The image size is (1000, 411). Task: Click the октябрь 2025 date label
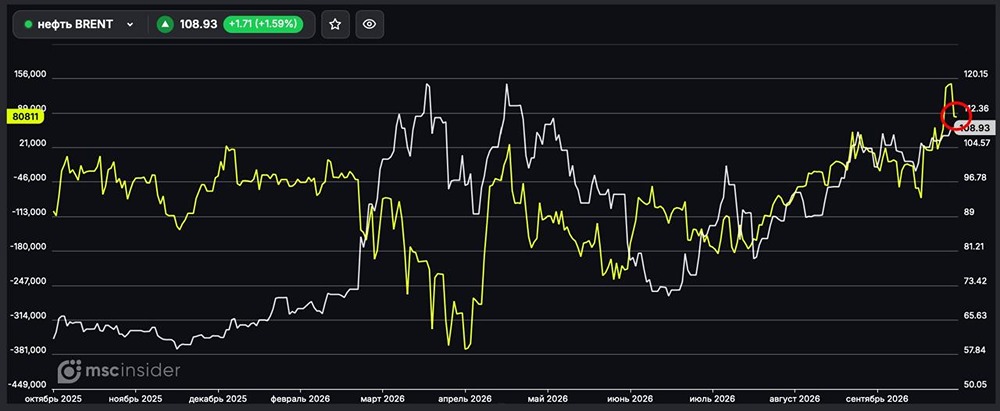[x=52, y=398]
